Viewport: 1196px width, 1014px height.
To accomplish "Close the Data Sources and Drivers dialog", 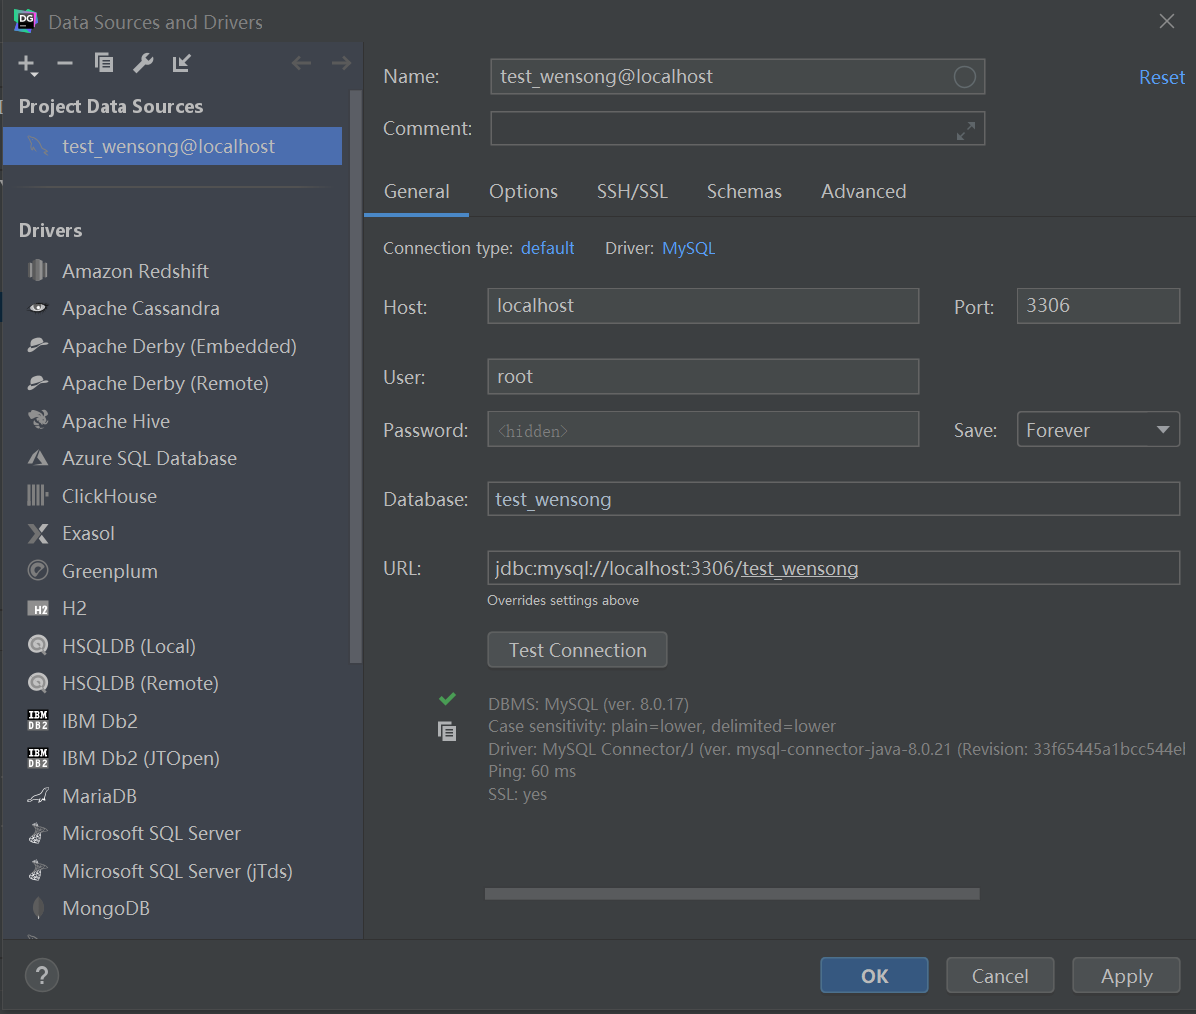I will tap(1166, 21).
